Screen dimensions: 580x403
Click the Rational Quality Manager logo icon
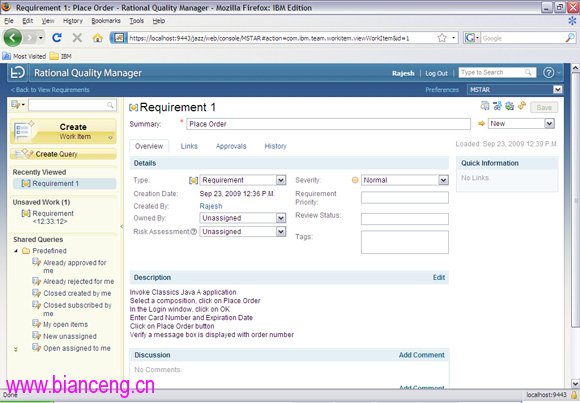[18, 73]
